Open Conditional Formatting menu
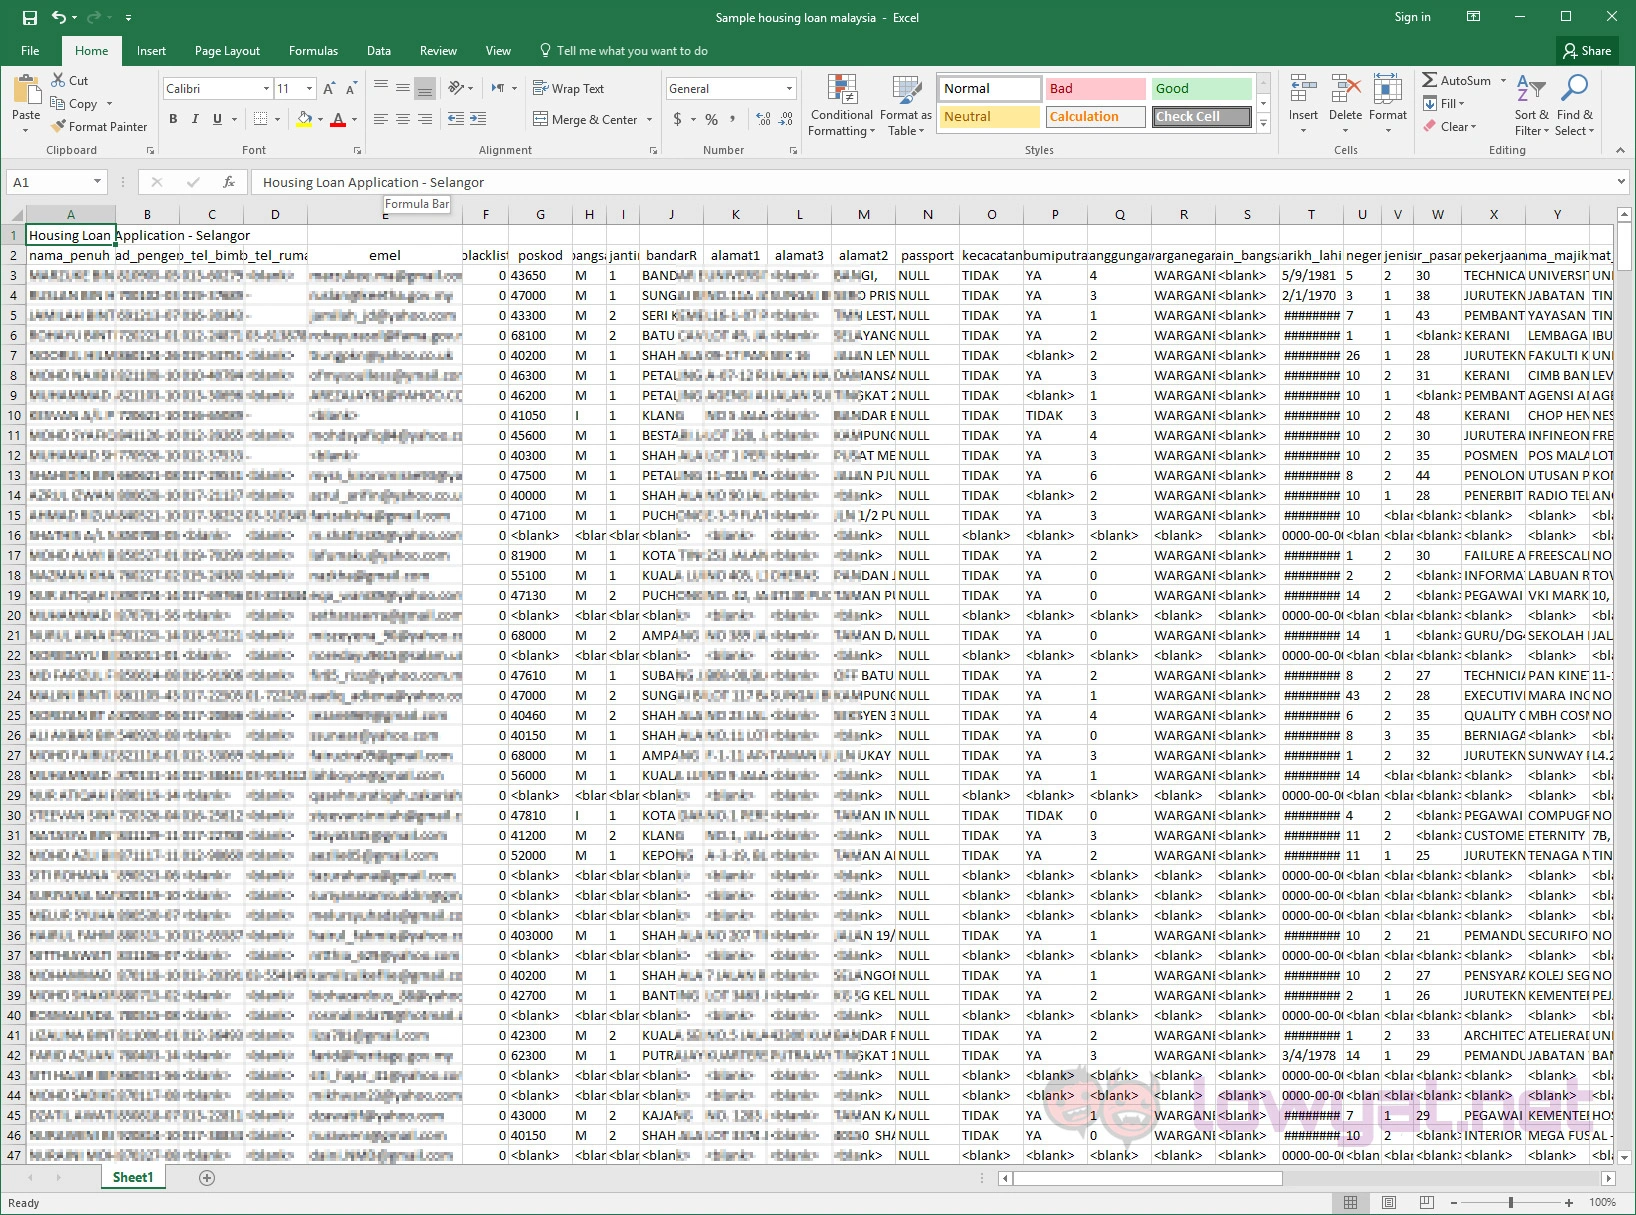Image resolution: width=1636 pixels, height=1215 pixels. [841, 106]
